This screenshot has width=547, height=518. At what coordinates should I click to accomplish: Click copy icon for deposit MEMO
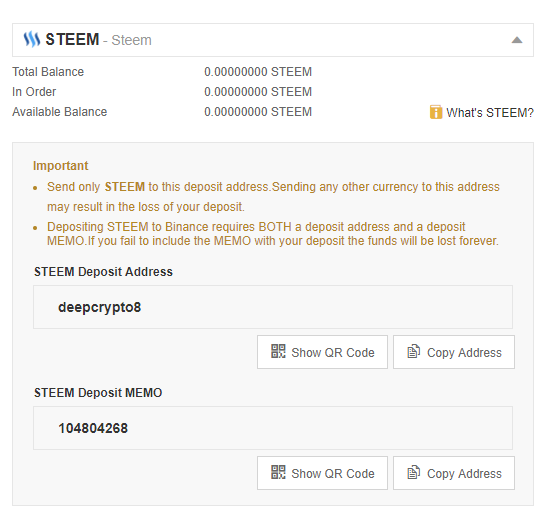[x=414, y=472]
